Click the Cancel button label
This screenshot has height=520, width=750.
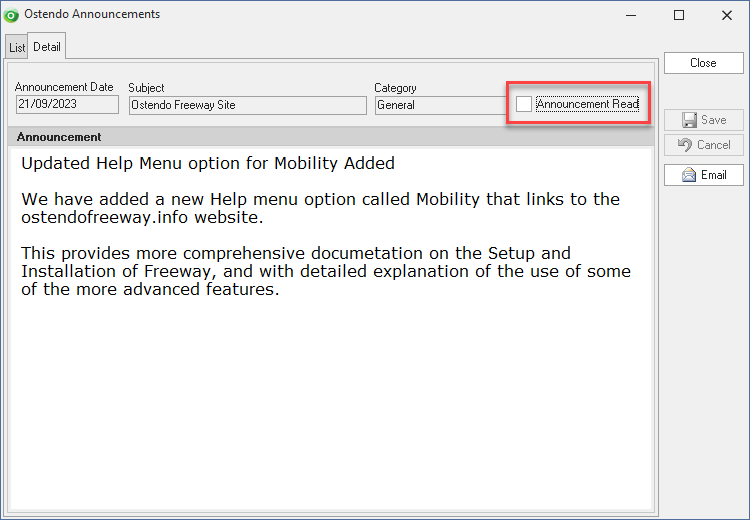point(714,145)
